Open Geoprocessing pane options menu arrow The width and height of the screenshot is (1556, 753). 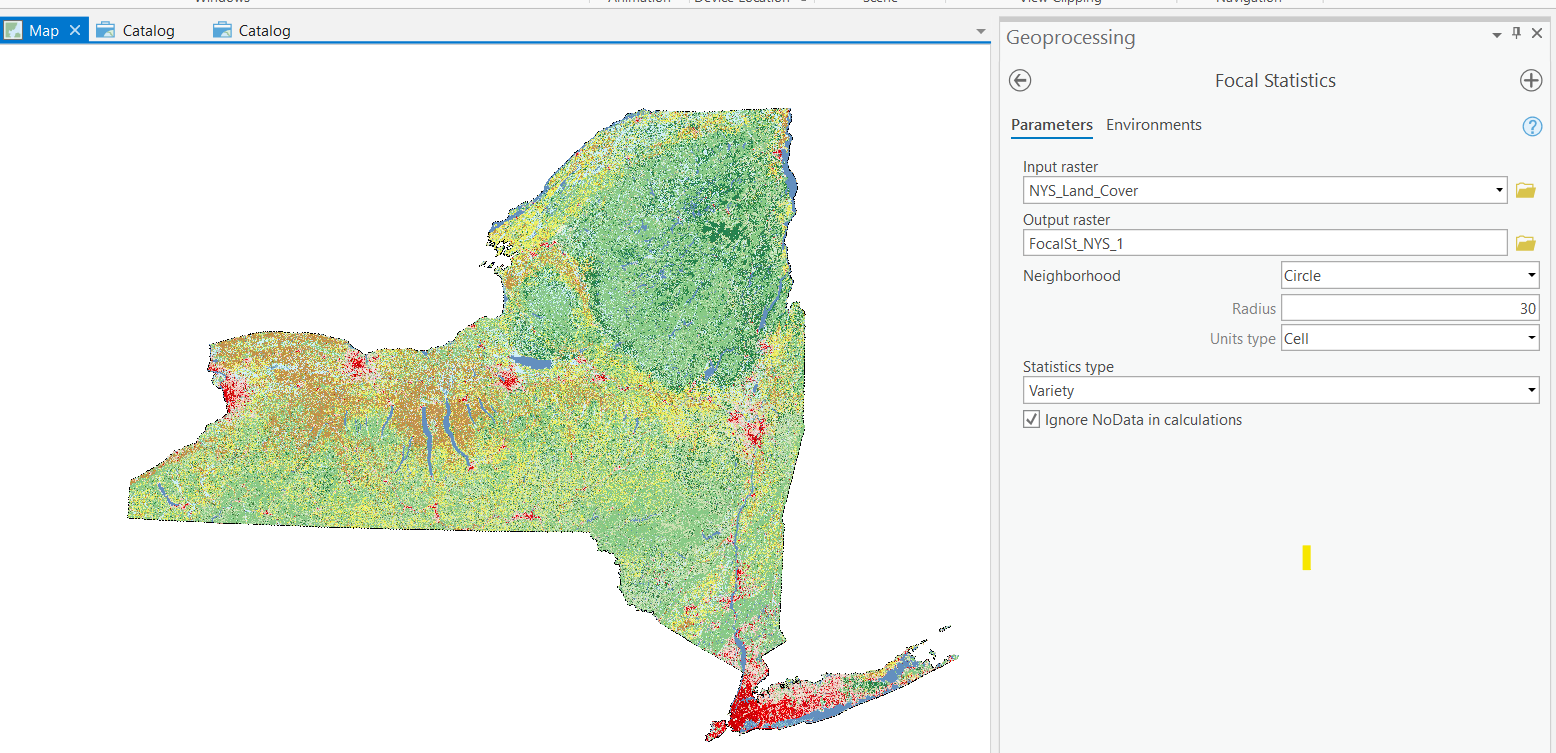1497,35
